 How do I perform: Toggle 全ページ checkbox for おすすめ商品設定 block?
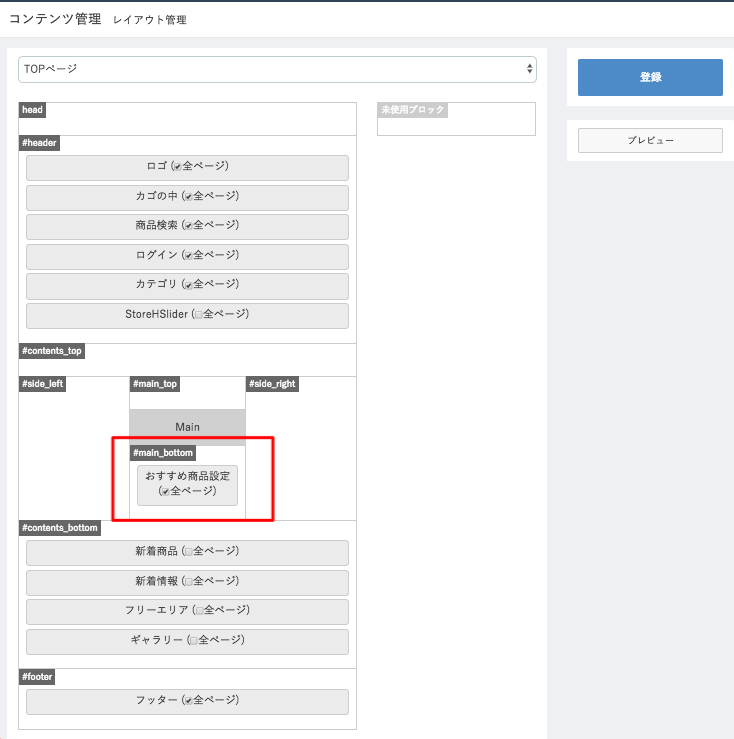tap(165, 492)
